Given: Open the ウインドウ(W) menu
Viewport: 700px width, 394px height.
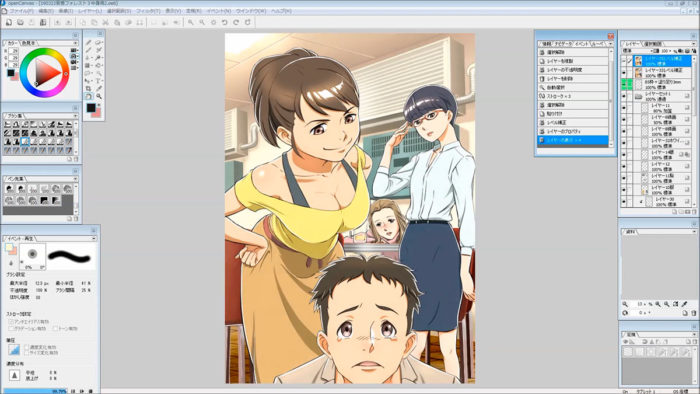Looking at the screenshot, I should (250, 11).
